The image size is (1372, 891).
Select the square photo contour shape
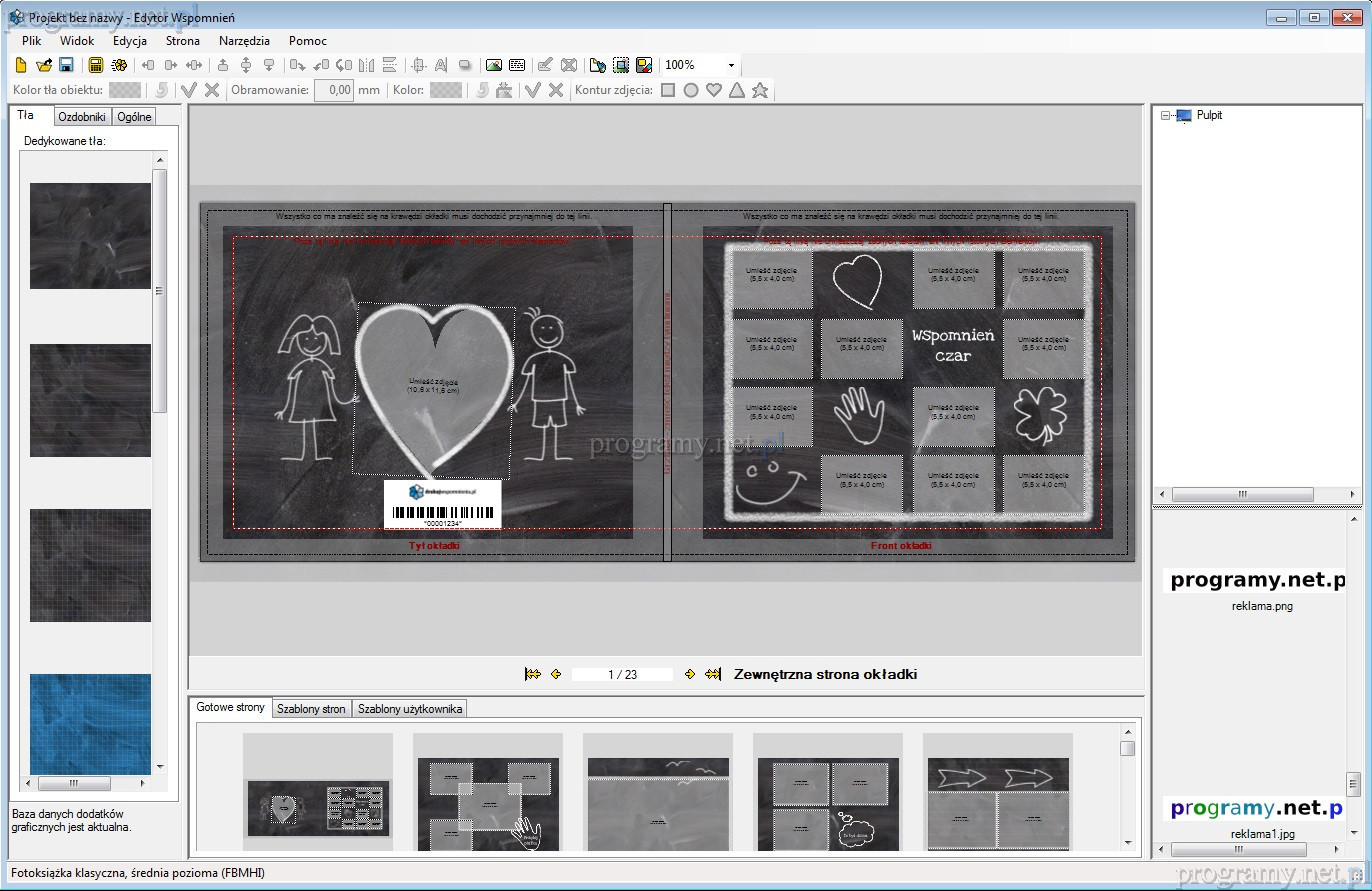(x=668, y=90)
